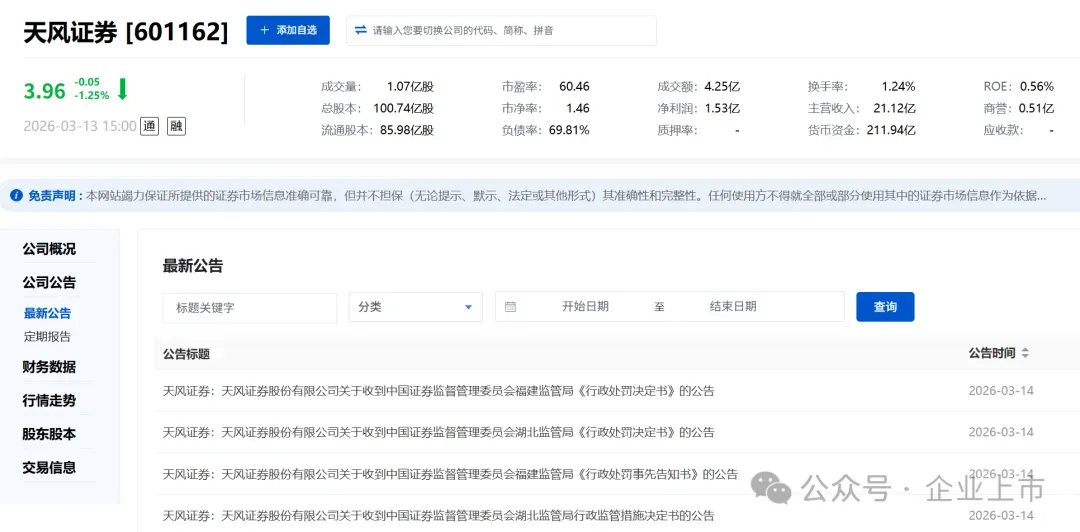Screen dimensions: 1080x532
Task: Focus the company code search field
Action: click(501, 30)
